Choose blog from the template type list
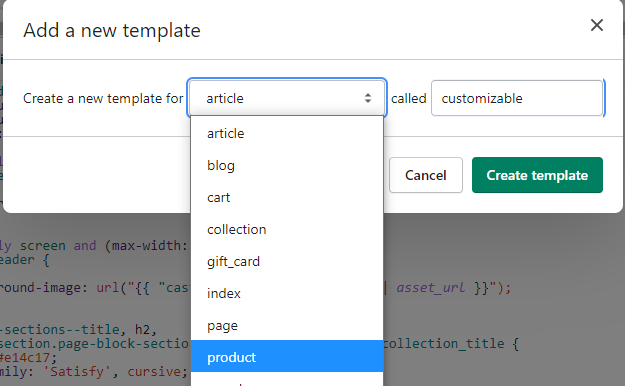The width and height of the screenshot is (625, 386). coord(287,165)
